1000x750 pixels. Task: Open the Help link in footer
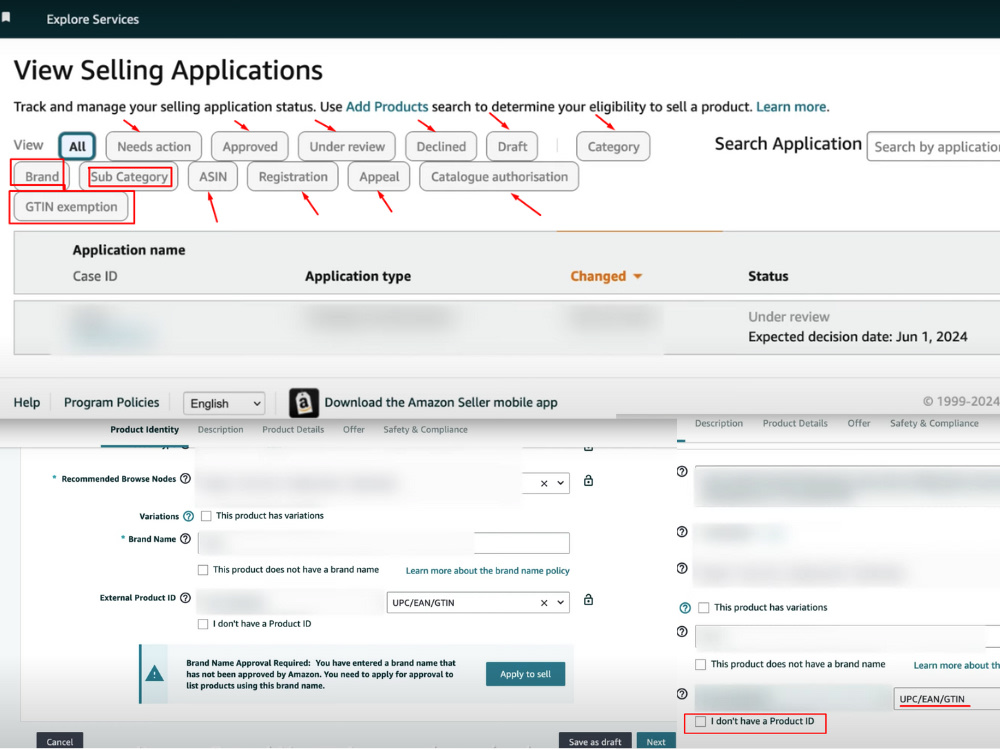[x=27, y=402]
